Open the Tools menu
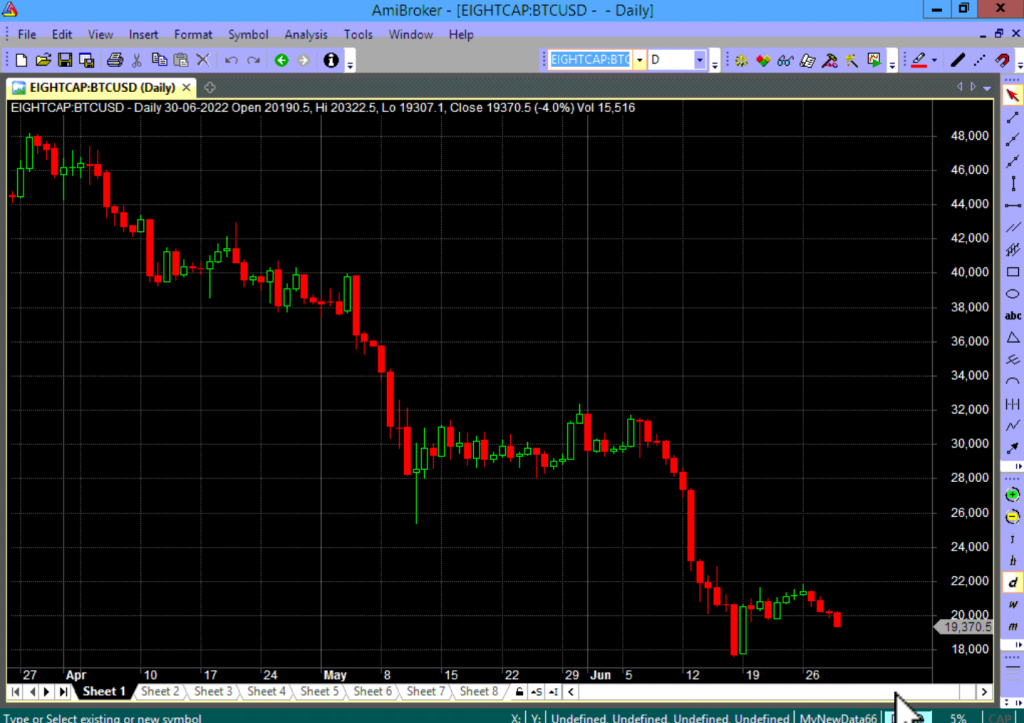 [x=358, y=35]
